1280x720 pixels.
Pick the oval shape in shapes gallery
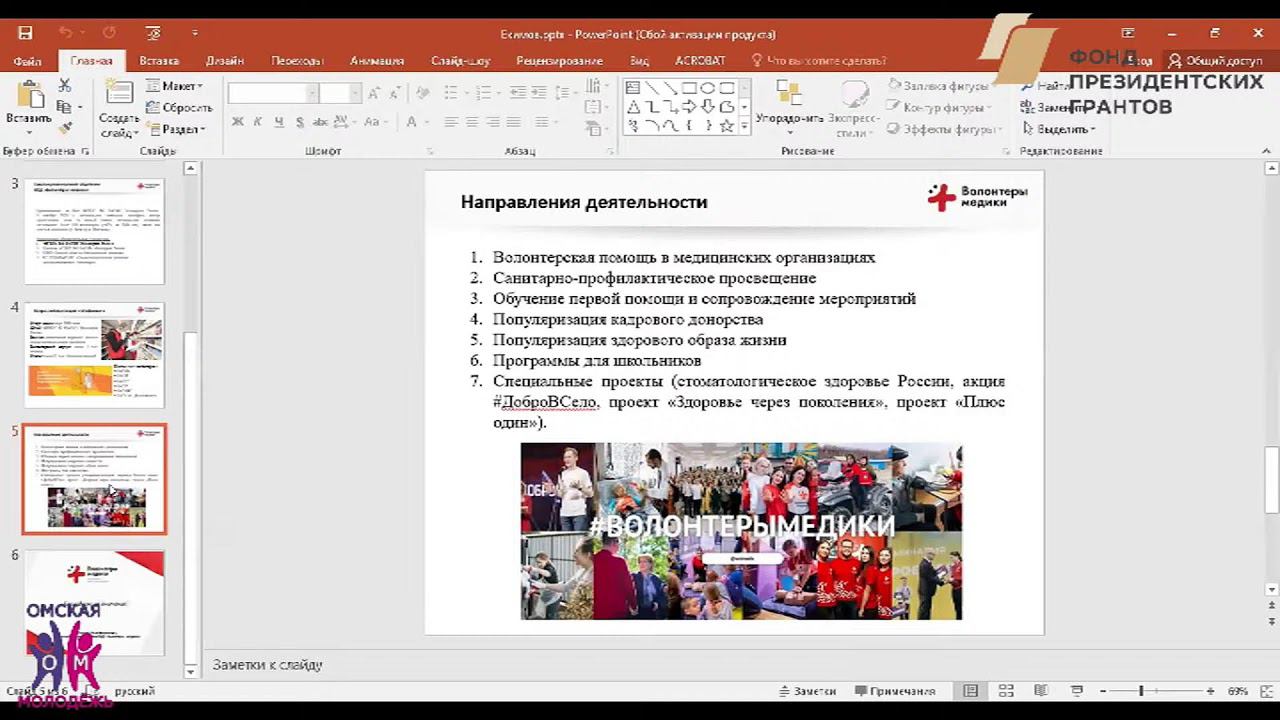pyautogui.click(x=708, y=88)
